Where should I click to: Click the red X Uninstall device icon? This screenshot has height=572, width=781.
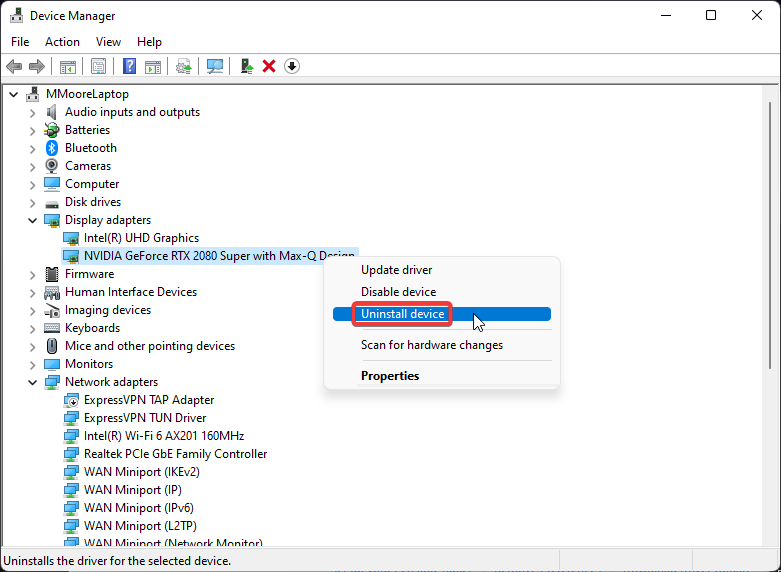tap(269, 66)
